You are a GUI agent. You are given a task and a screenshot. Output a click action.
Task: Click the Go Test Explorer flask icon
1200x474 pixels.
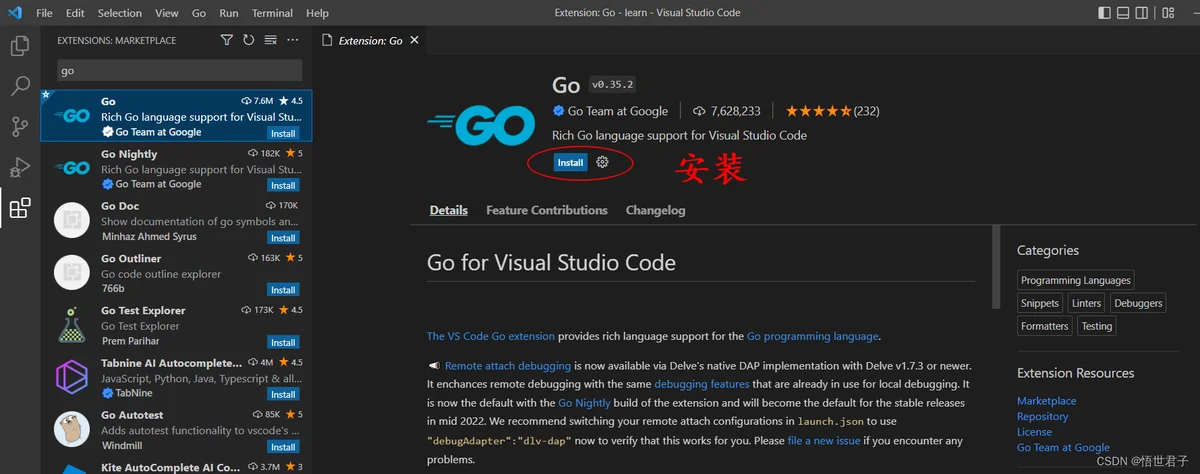coord(71,324)
